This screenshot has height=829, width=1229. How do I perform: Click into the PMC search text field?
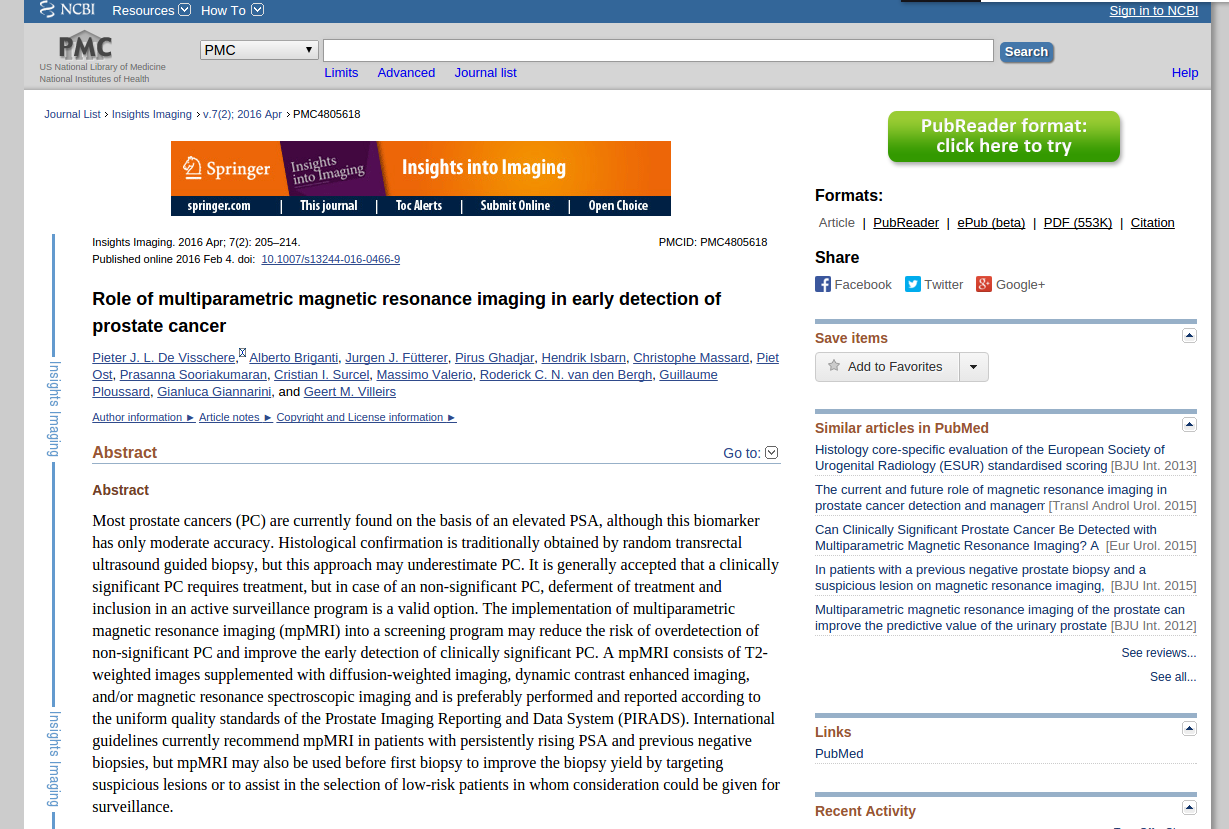point(657,51)
